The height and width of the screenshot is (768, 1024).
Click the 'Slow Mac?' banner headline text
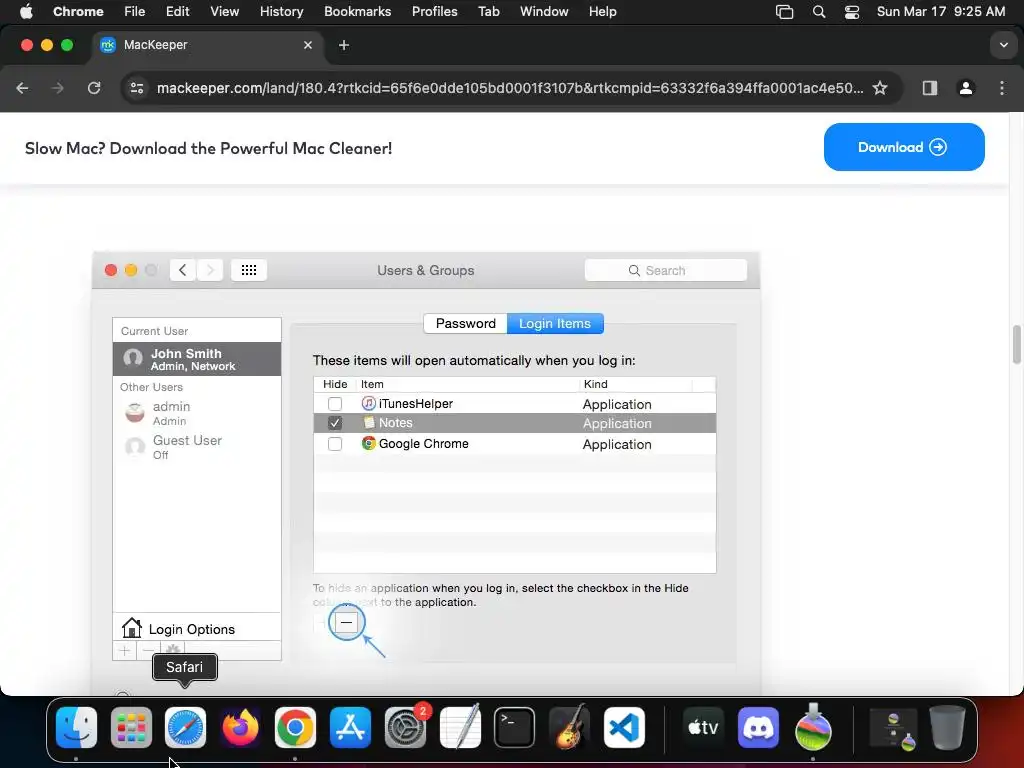208,148
